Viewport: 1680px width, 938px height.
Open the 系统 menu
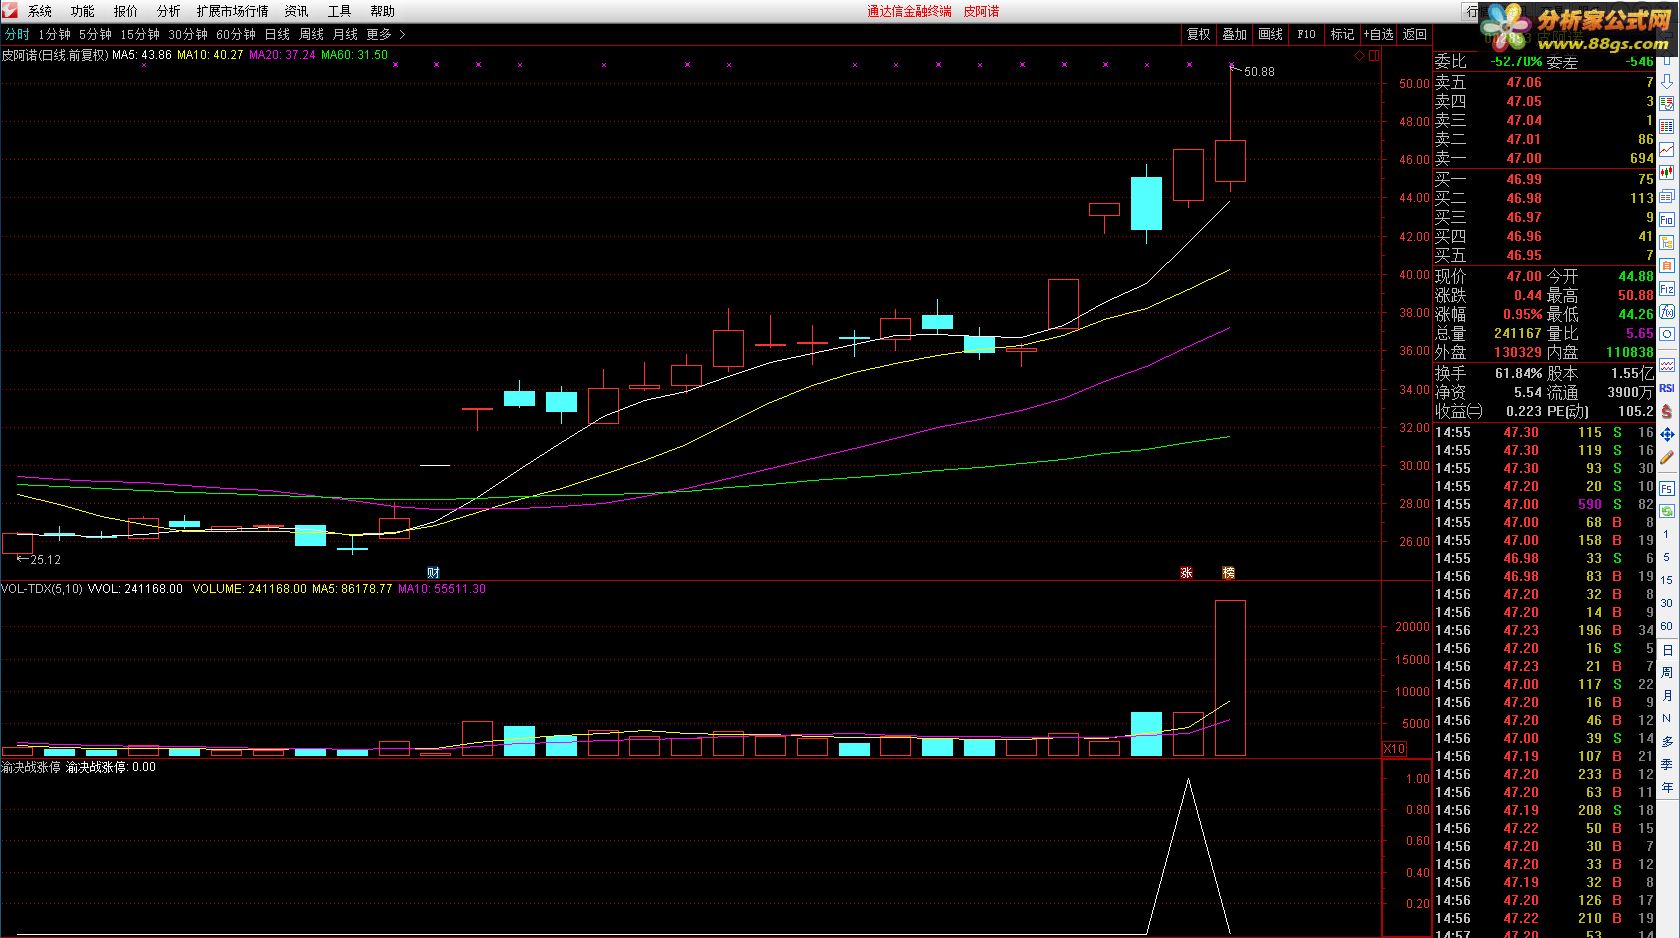click(x=39, y=11)
